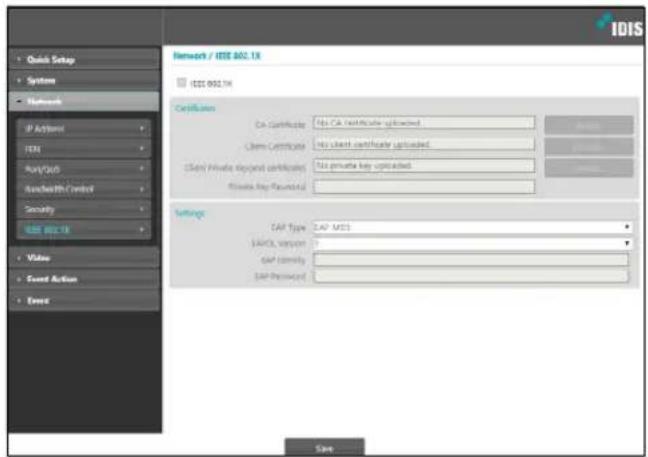Expand the Event Action menu section
Image resolution: width=648 pixels, height=457 pixels.
click(x=84, y=279)
